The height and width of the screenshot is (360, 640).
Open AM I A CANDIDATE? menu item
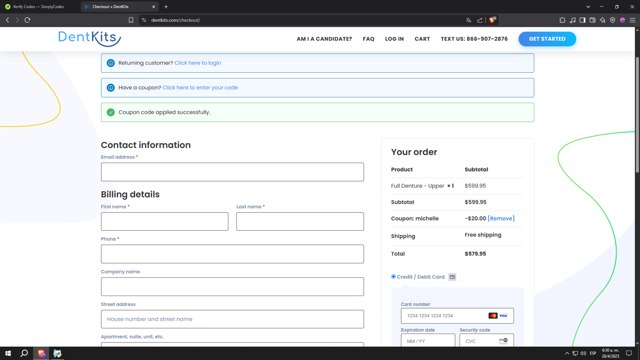pyautogui.click(x=324, y=39)
